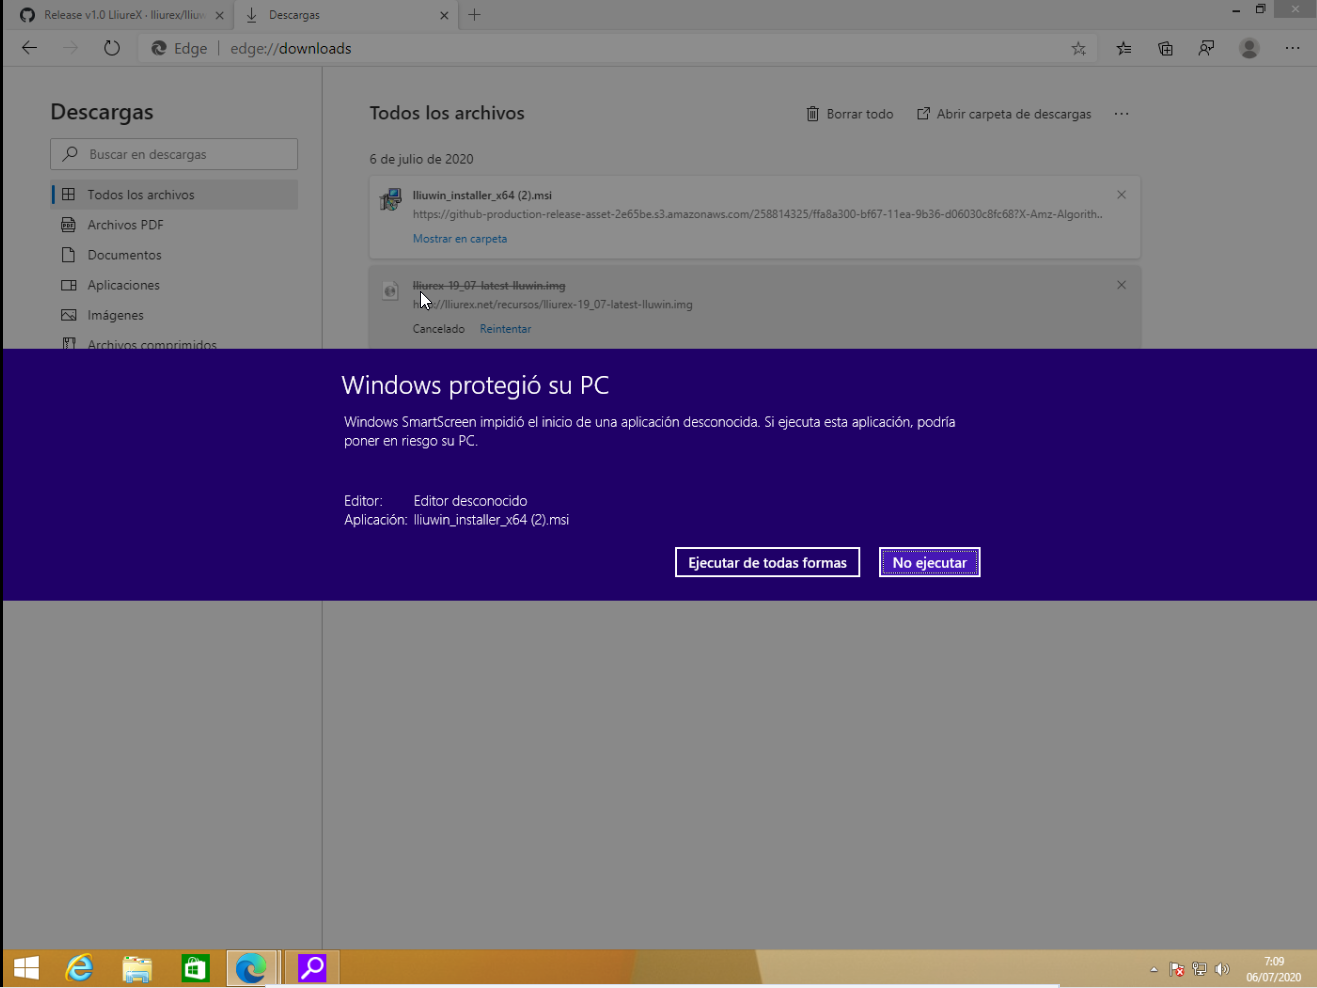Open volume speaker tray icon
This screenshot has width=1317, height=988.
pyautogui.click(x=1222, y=969)
